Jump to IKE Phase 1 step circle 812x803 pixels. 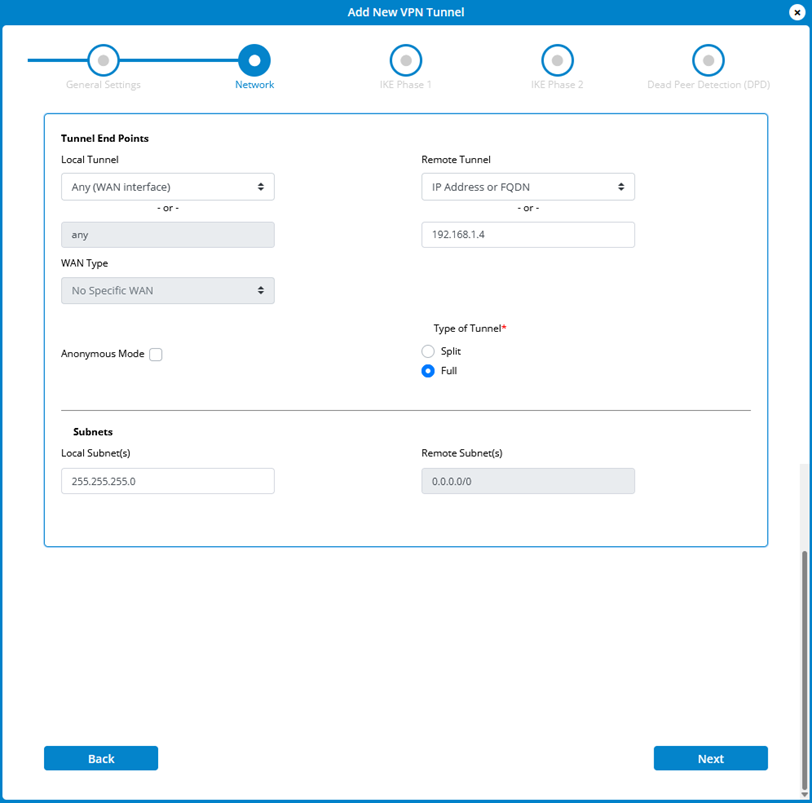coord(405,60)
